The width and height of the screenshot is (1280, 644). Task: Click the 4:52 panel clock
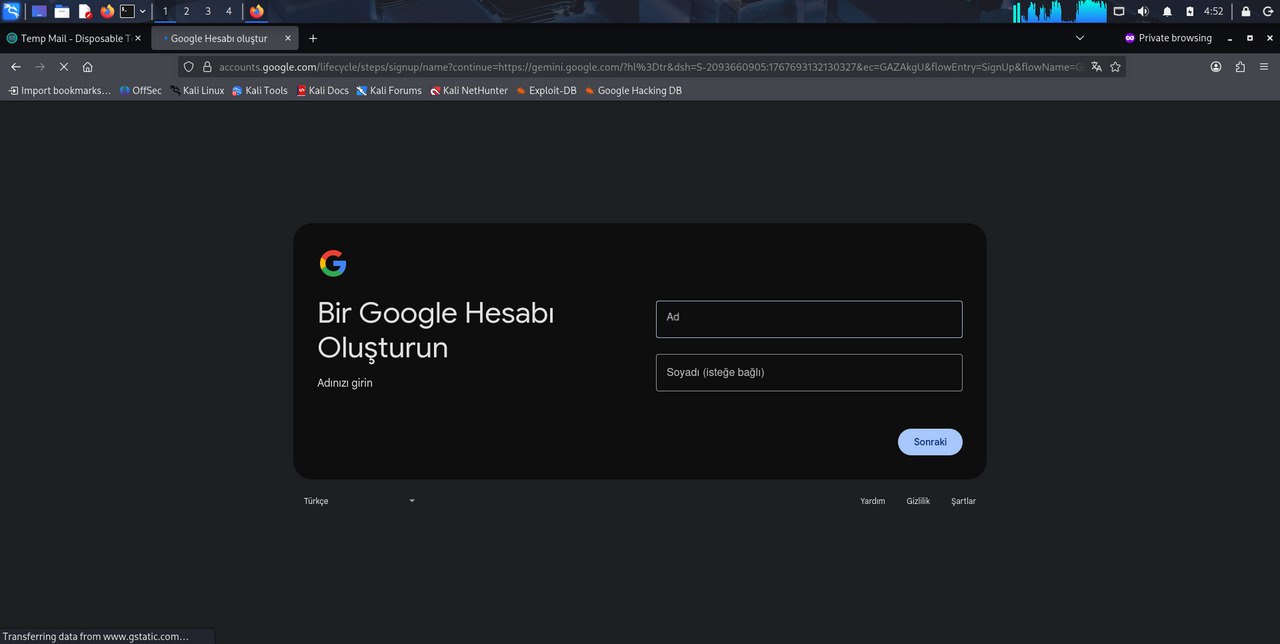[1213, 11]
